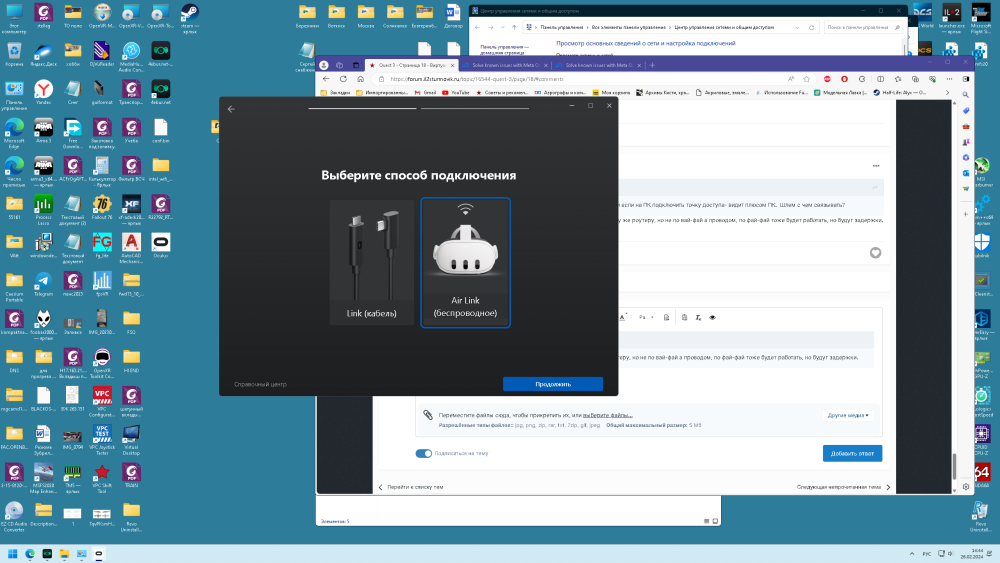The width and height of the screenshot is (1000, 563).
Task: Click the выберите файлы link
Action: point(607,415)
